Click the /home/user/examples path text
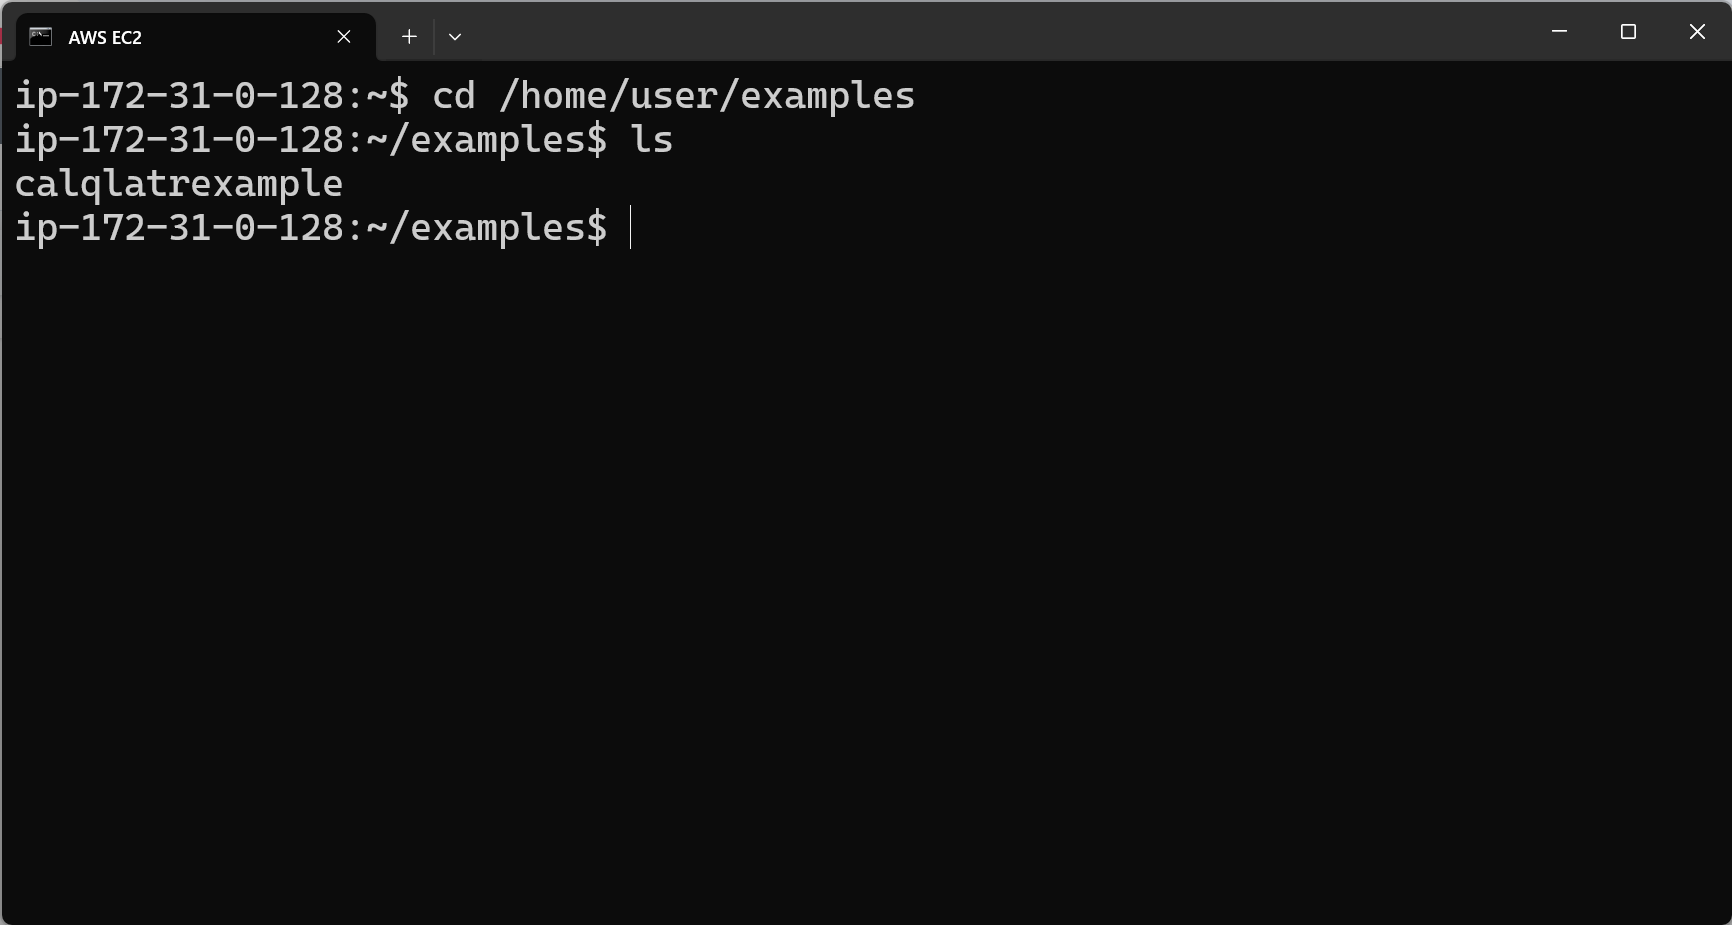This screenshot has height=925, width=1732. coord(707,96)
